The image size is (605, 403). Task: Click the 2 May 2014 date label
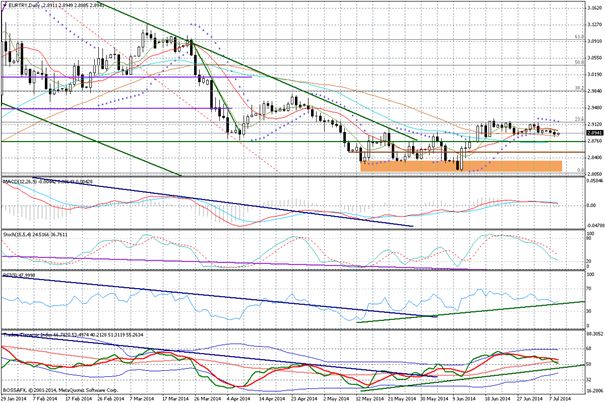tap(336, 398)
